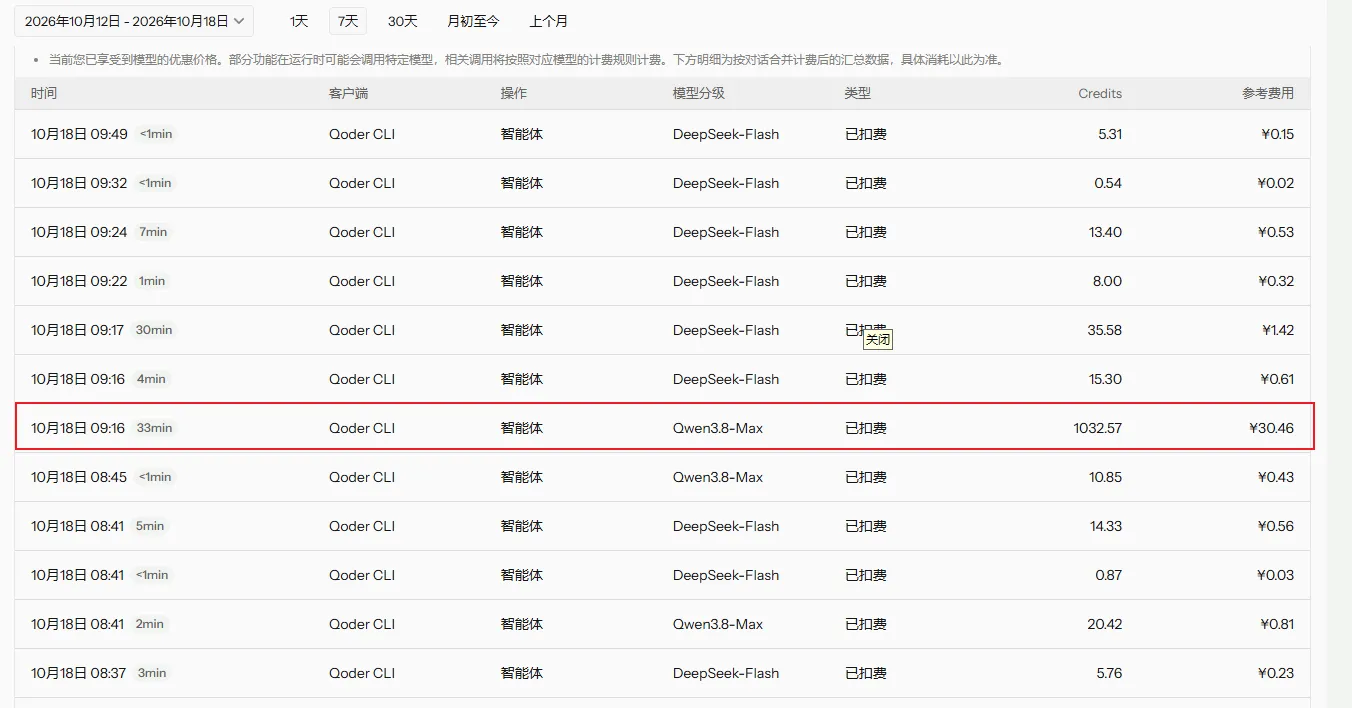Click the 3min duration badge at 08:37
This screenshot has height=708, width=1352.
pyautogui.click(x=152, y=673)
